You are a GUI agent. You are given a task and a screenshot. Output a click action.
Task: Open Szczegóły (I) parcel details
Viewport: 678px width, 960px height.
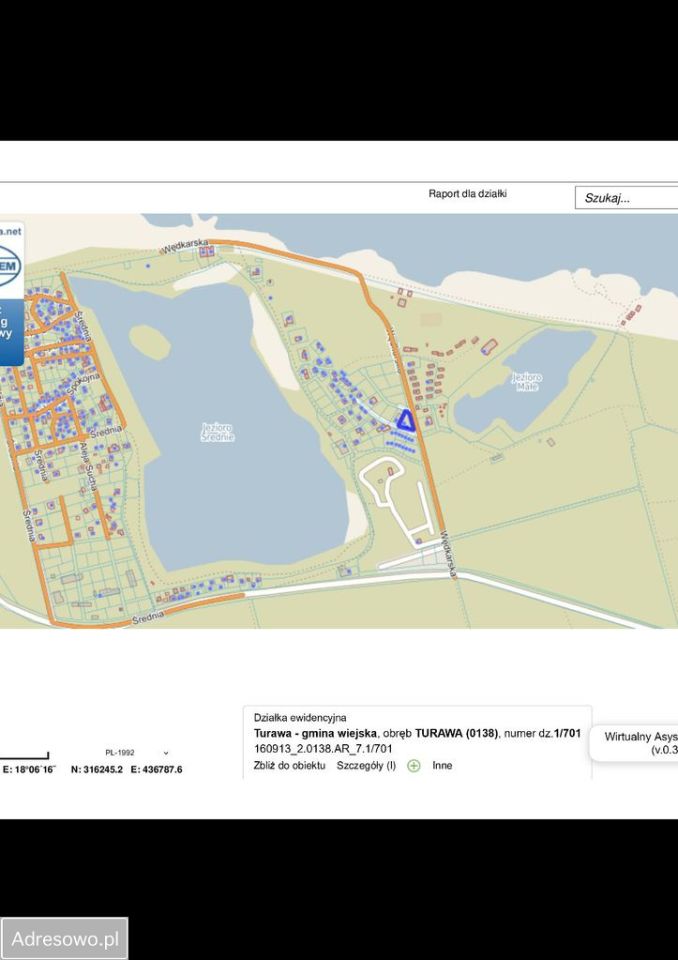(x=366, y=765)
